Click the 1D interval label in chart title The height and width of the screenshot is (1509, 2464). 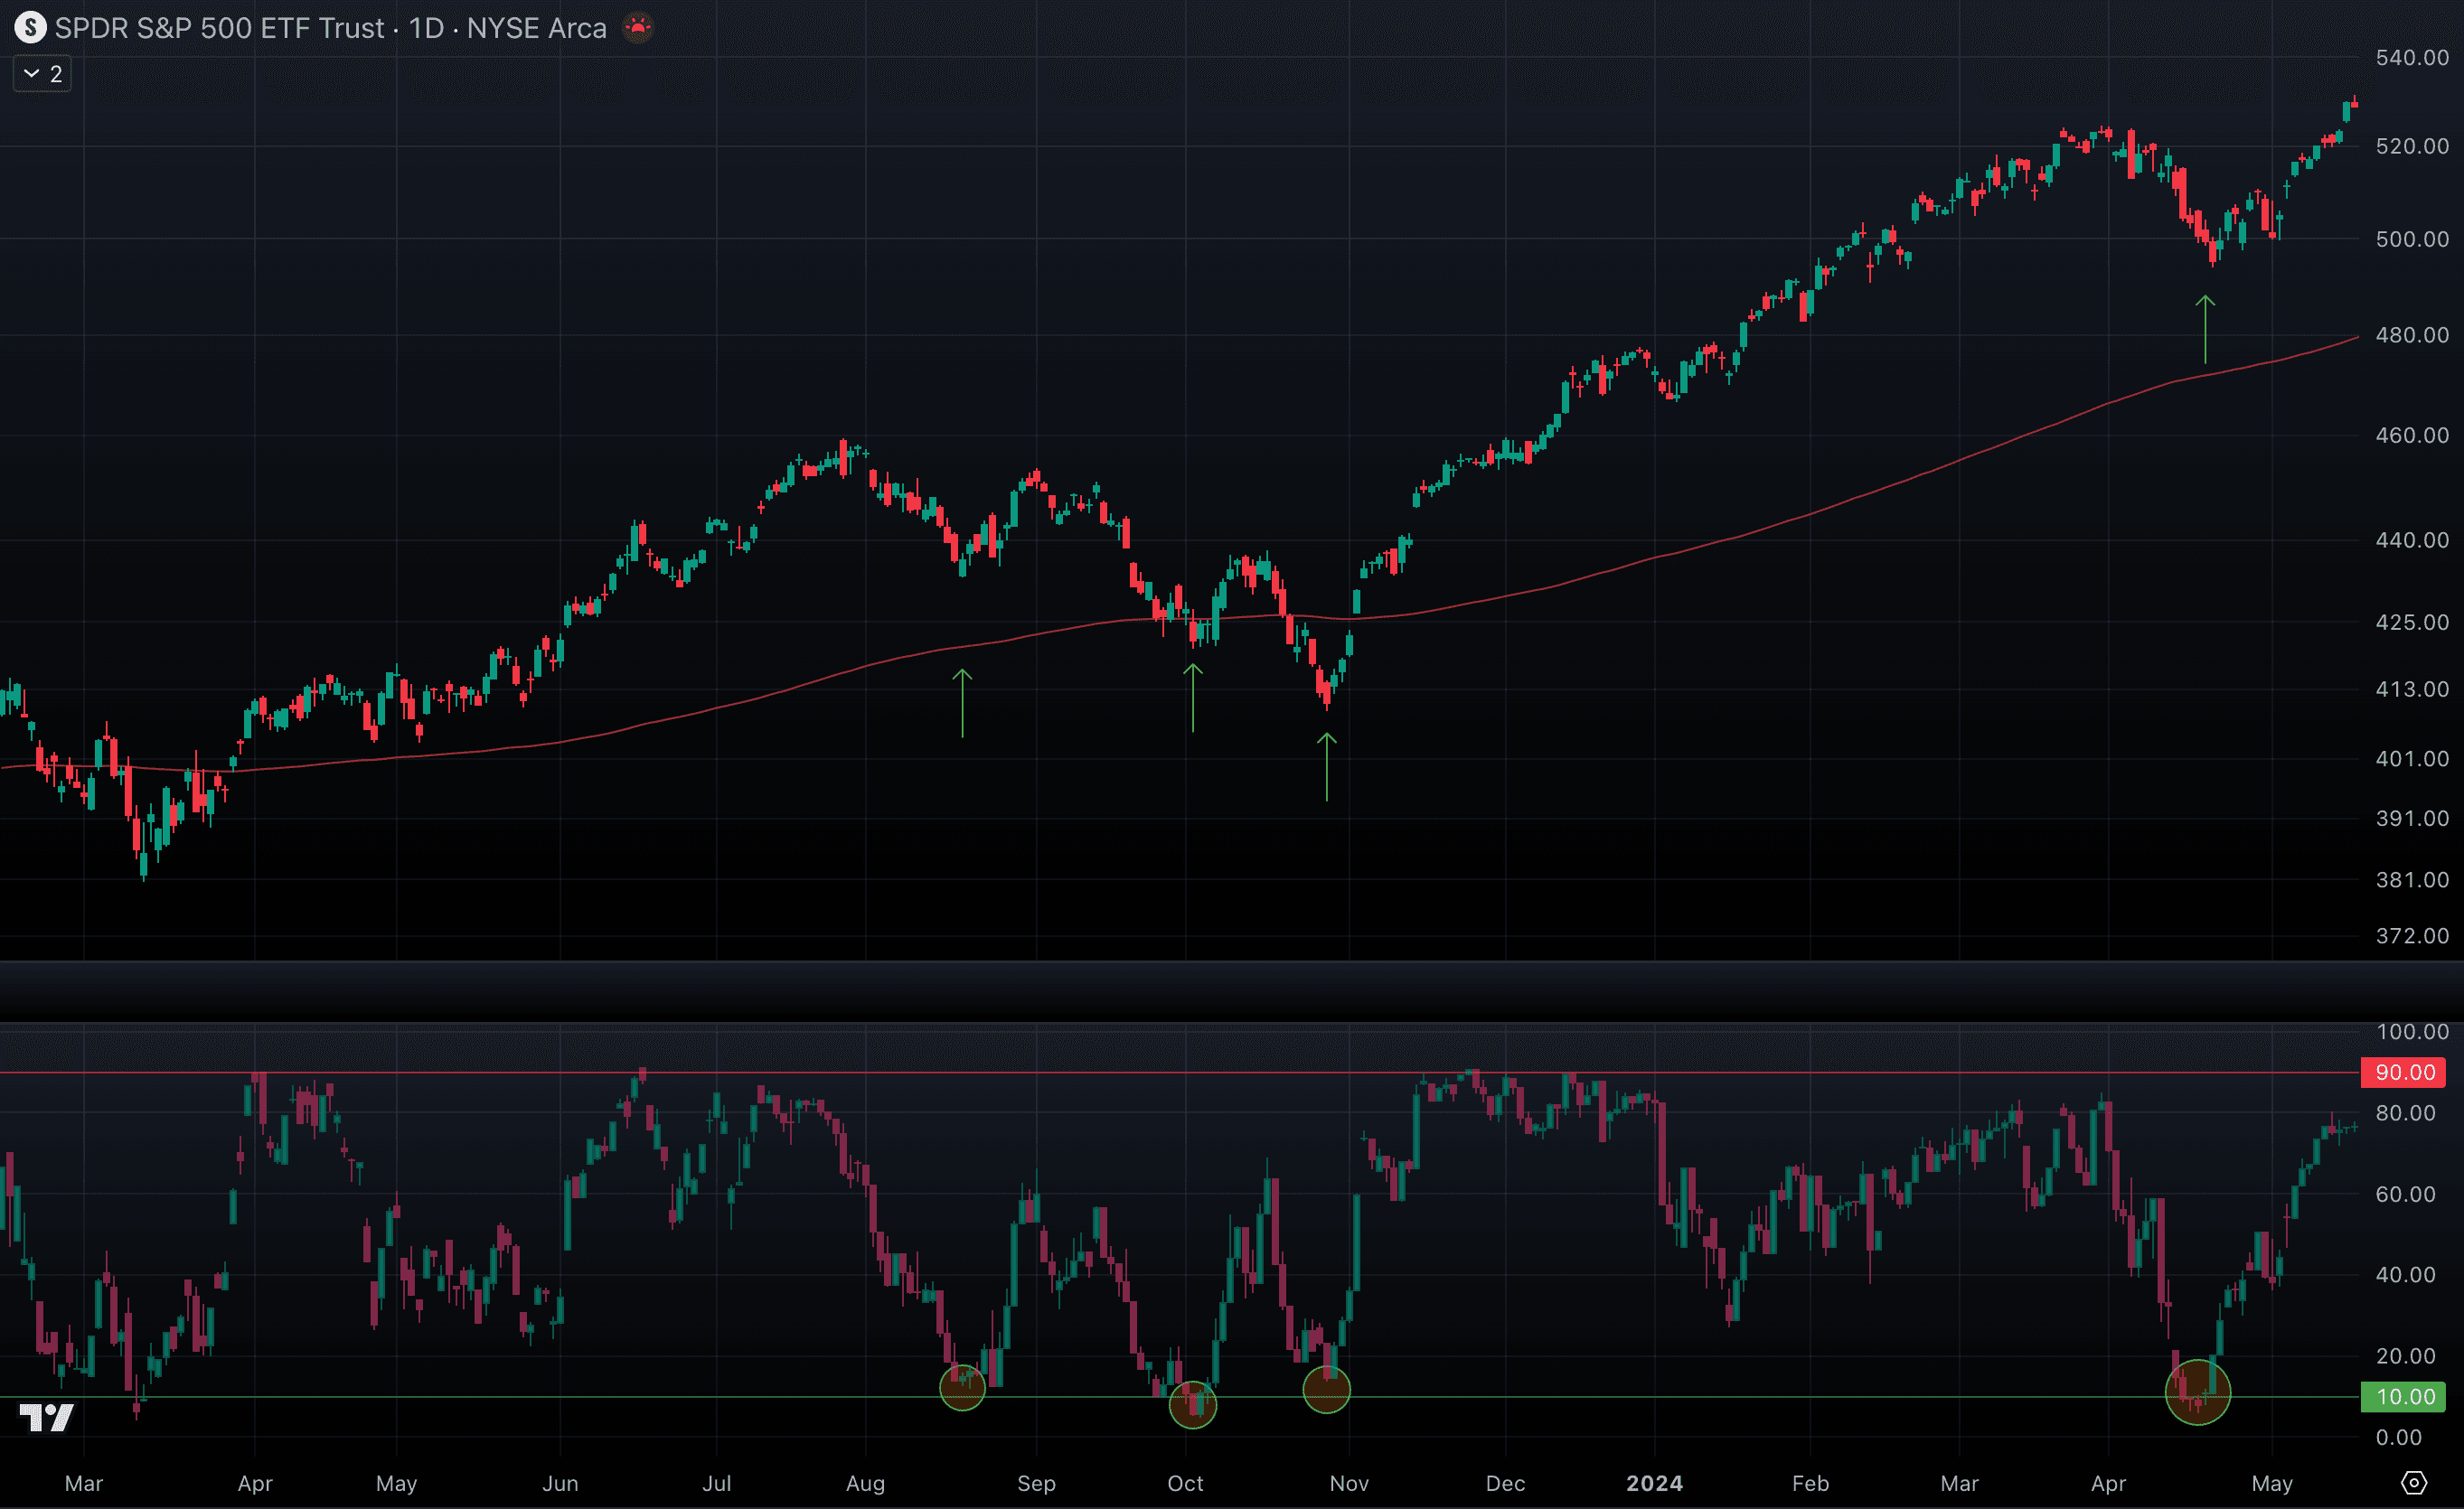coord(426,28)
